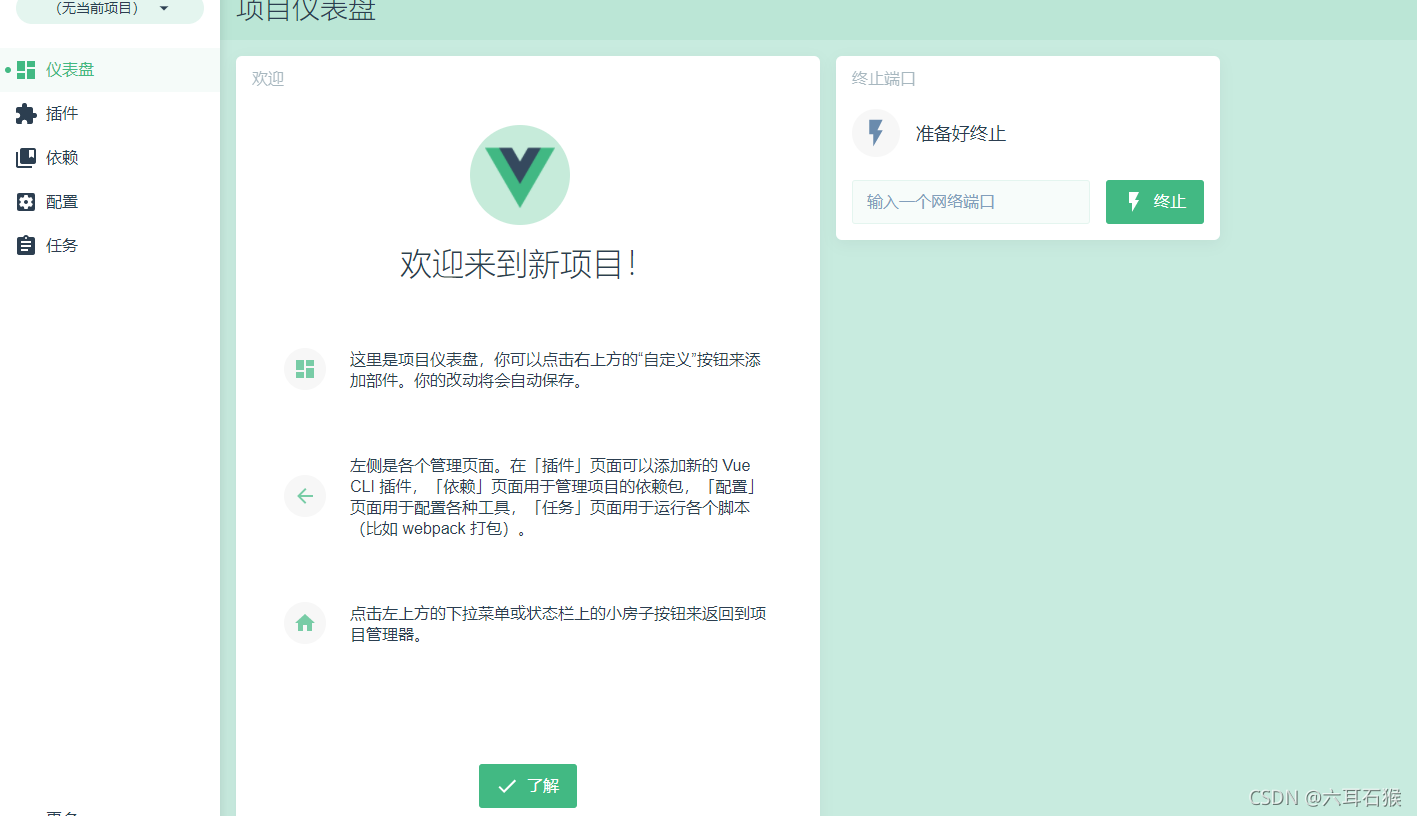The image size is (1417, 816).
Task: Open the 插件 plugins page
Action: [110, 114]
